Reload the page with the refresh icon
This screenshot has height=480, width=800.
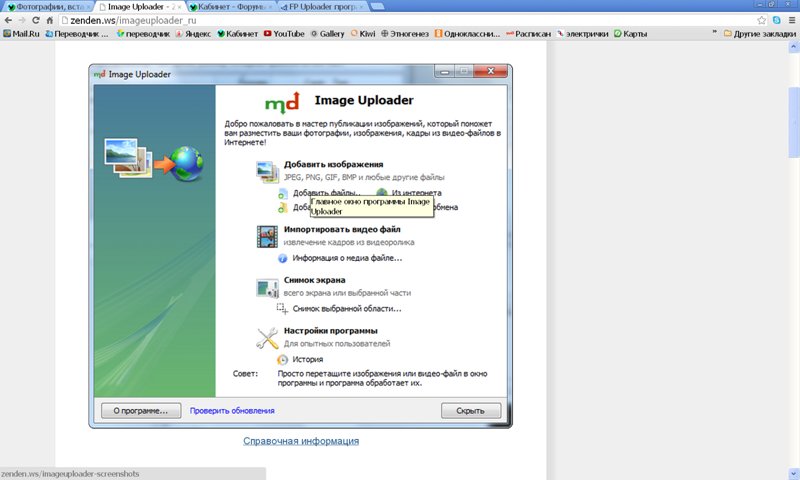(x=36, y=20)
